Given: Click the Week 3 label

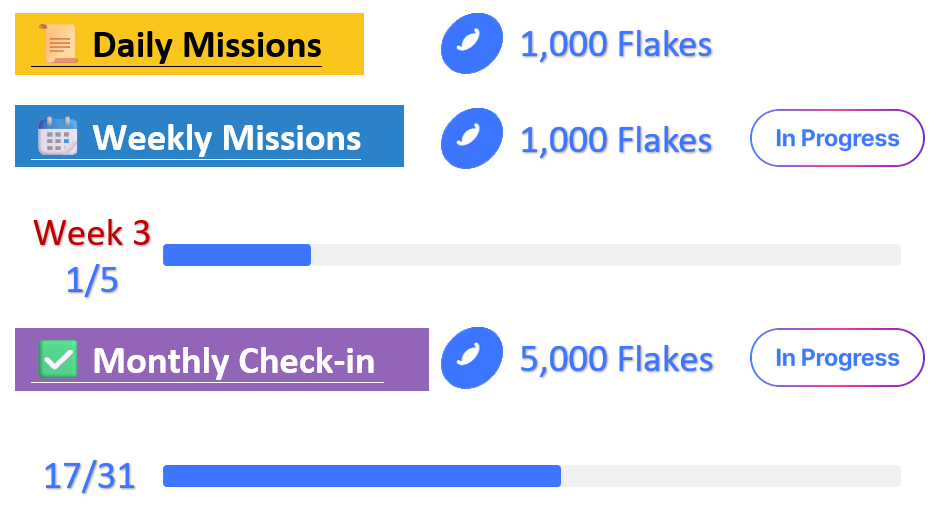Looking at the screenshot, I should coord(92,233).
